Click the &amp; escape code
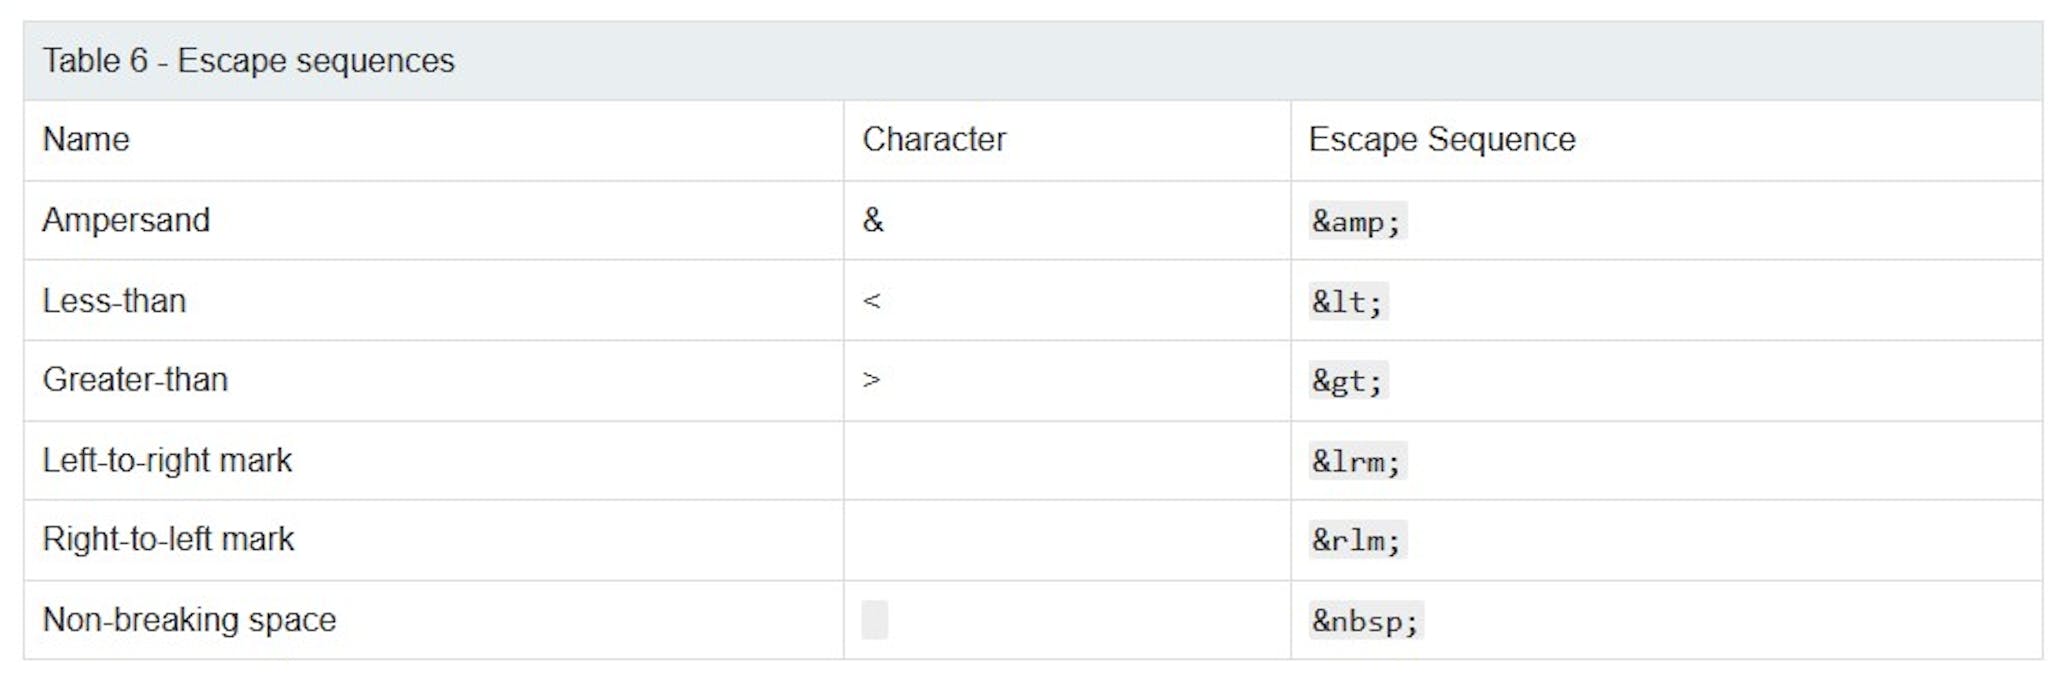The height and width of the screenshot is (681, 2048). point(1357,221)
